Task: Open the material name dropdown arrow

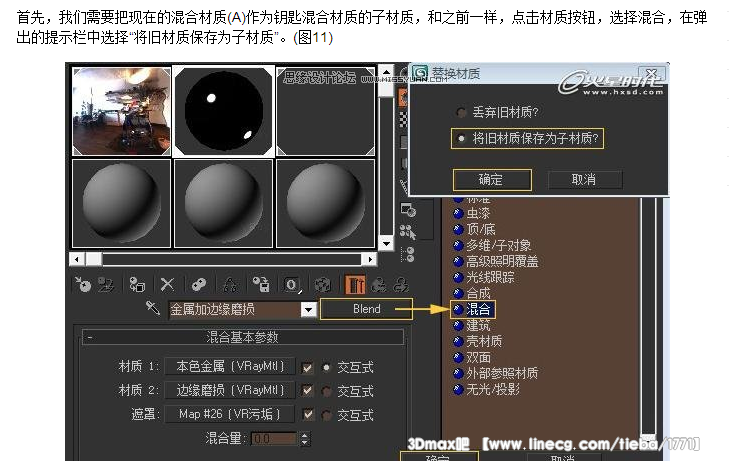Action: (x=308, y=310)
